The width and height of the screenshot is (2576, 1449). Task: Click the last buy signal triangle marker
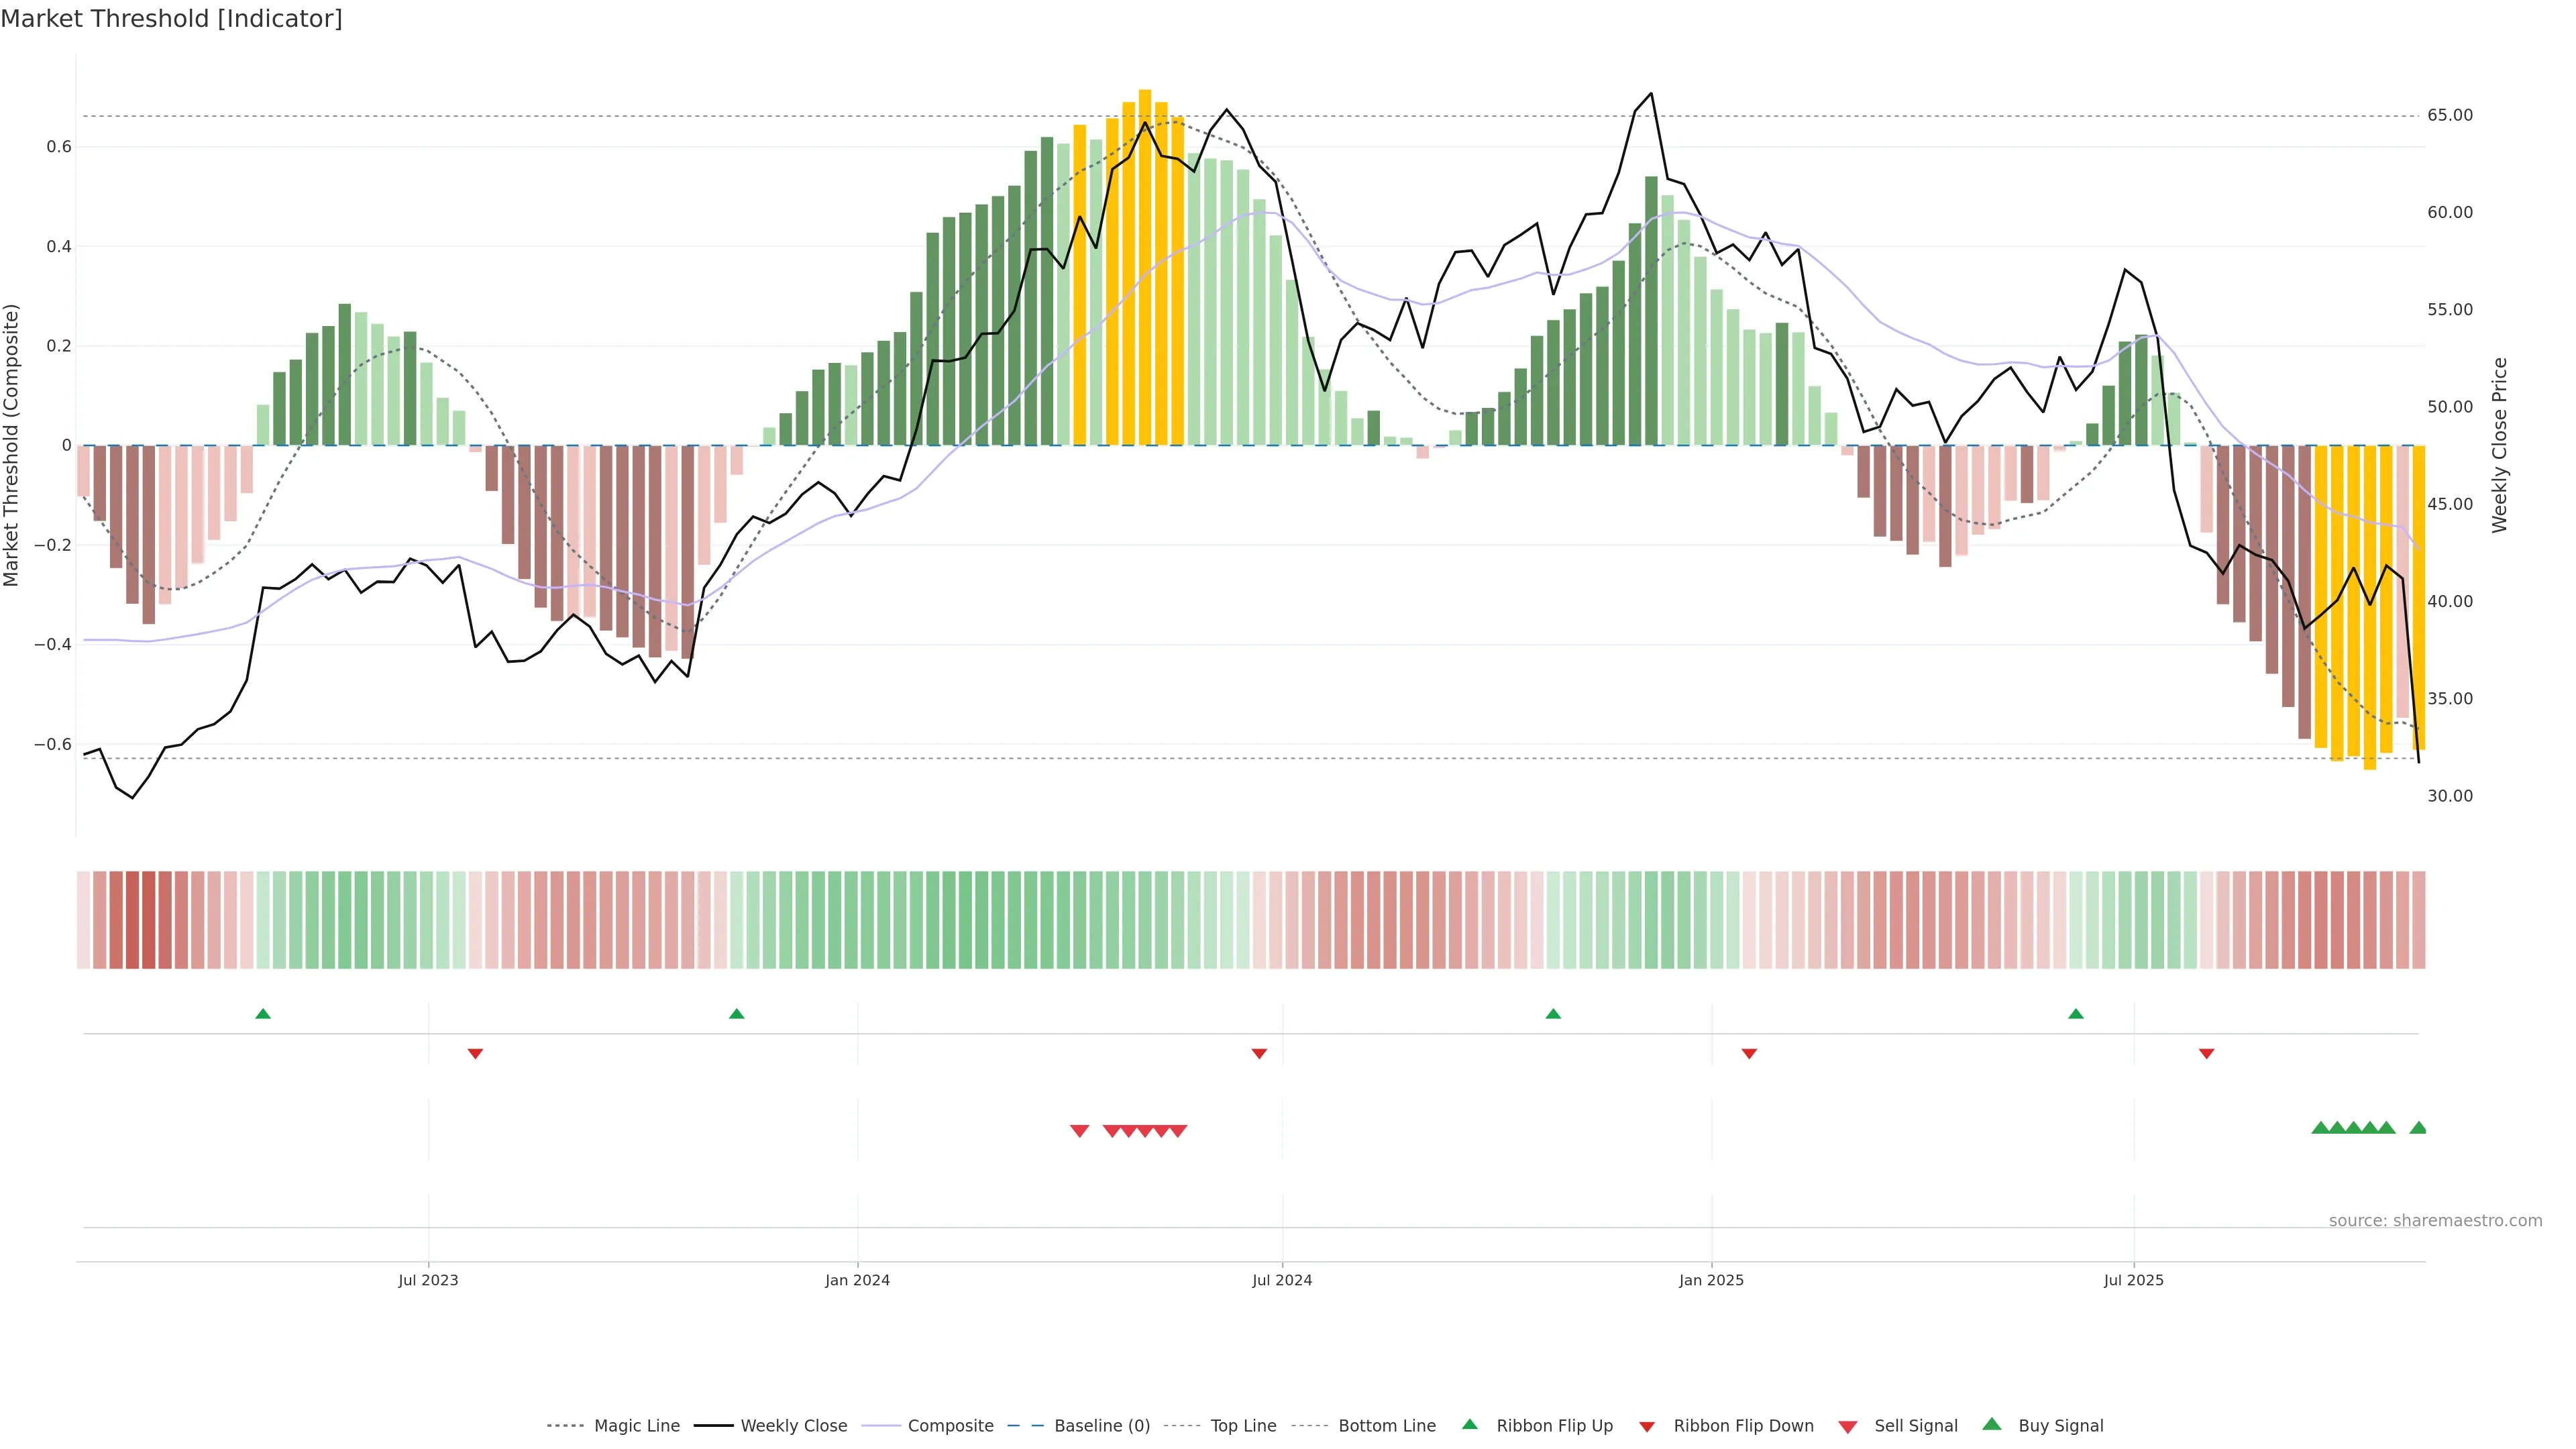(x=2418, y=1128)
